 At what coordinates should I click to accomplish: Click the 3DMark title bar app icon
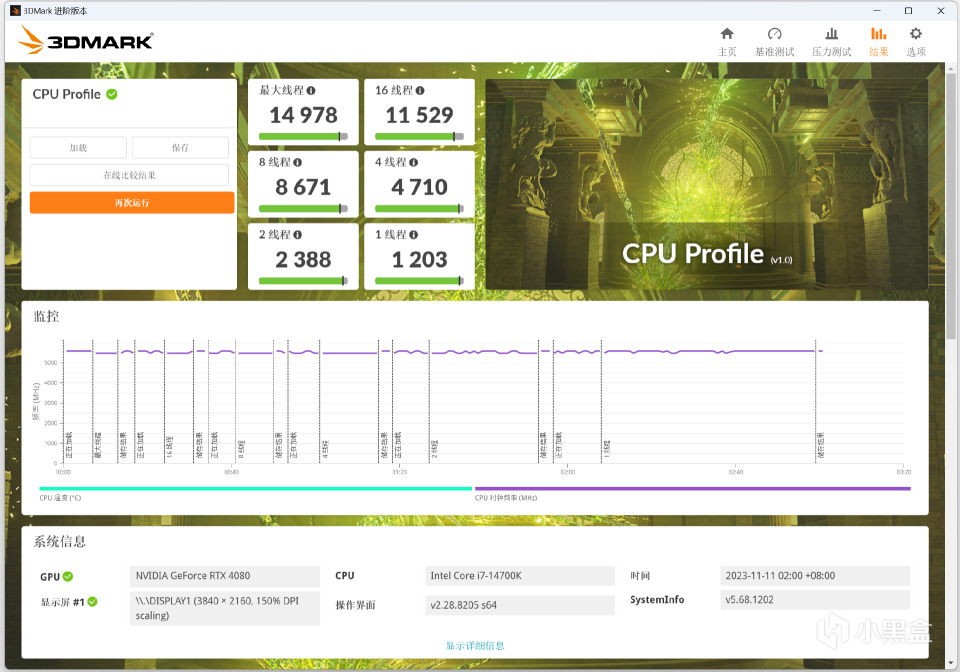(15, 10)
